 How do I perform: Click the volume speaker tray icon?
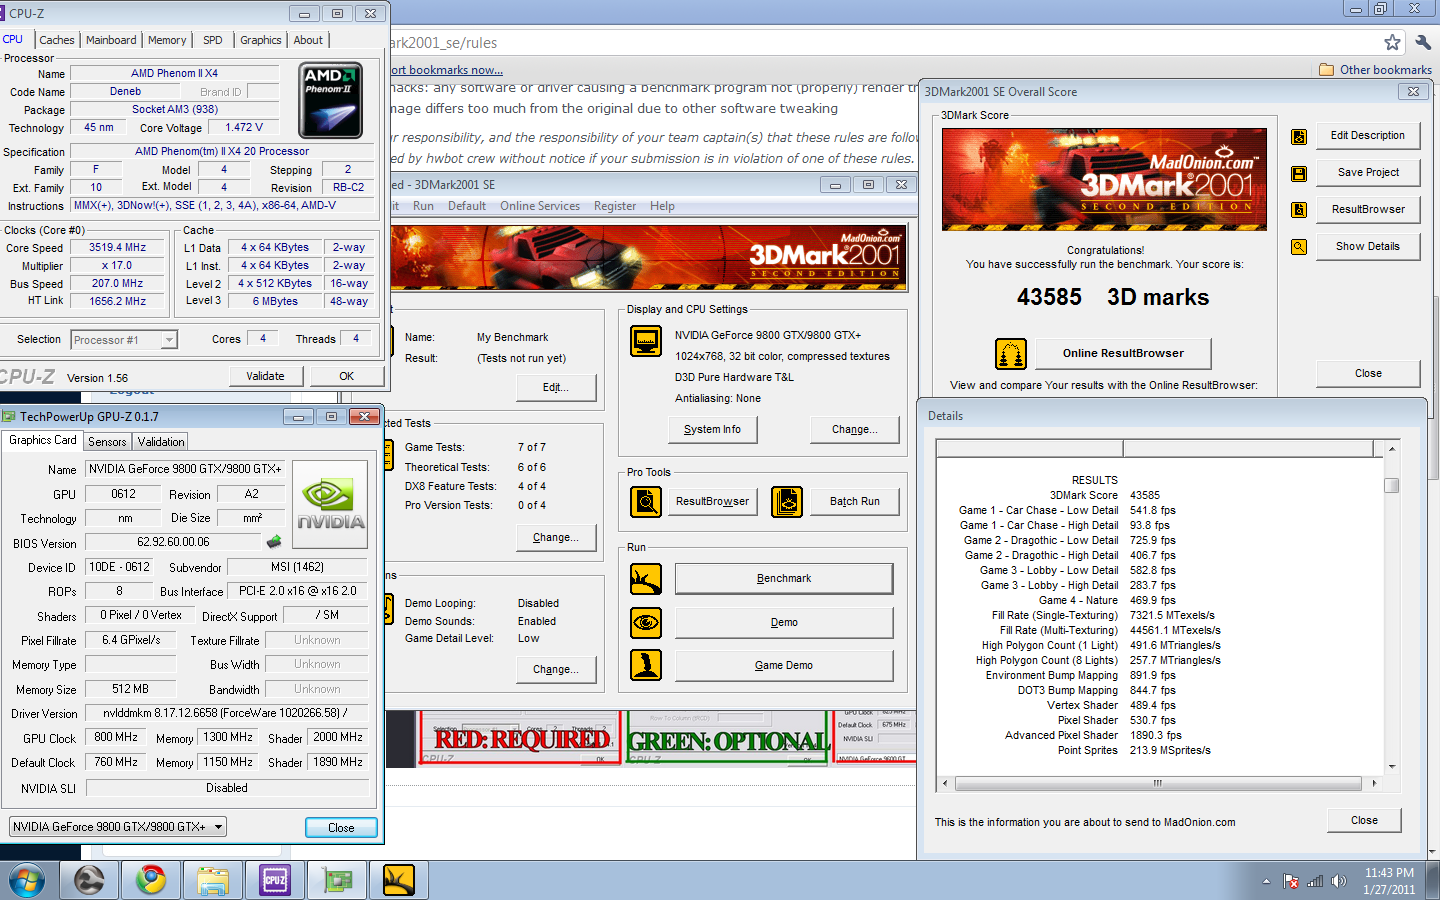coord(1339,881)
